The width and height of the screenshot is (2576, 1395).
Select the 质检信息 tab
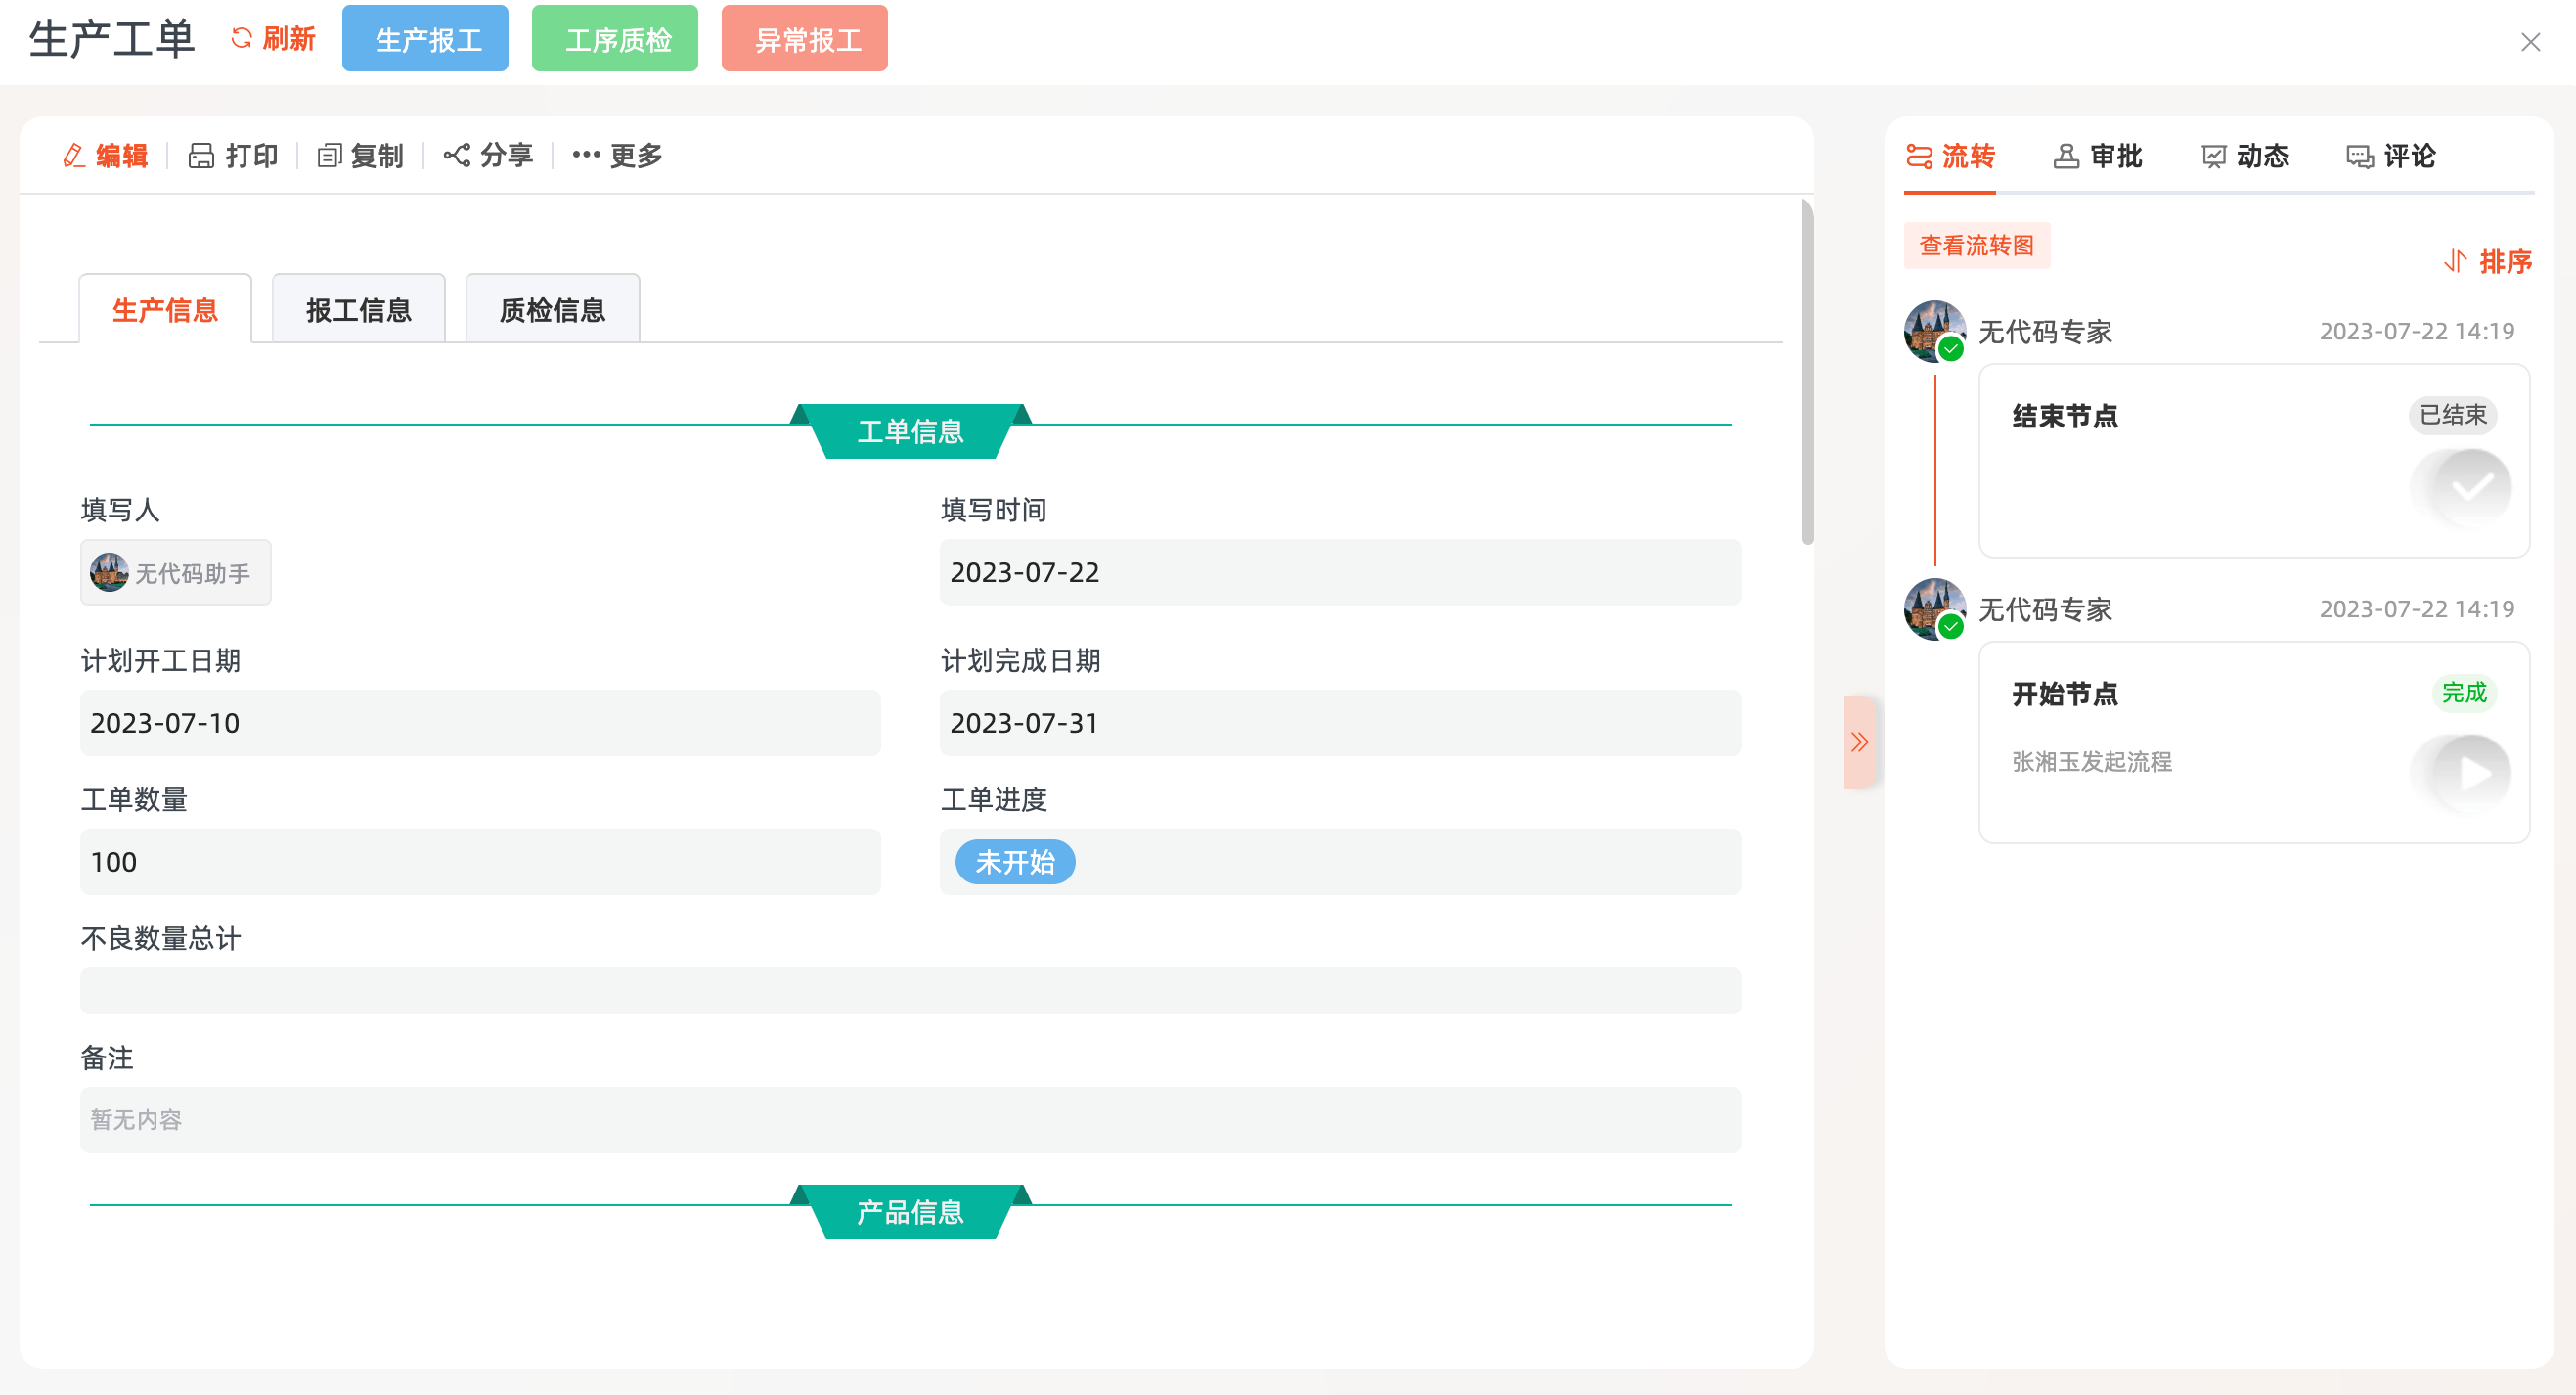[x=552, y=310]
